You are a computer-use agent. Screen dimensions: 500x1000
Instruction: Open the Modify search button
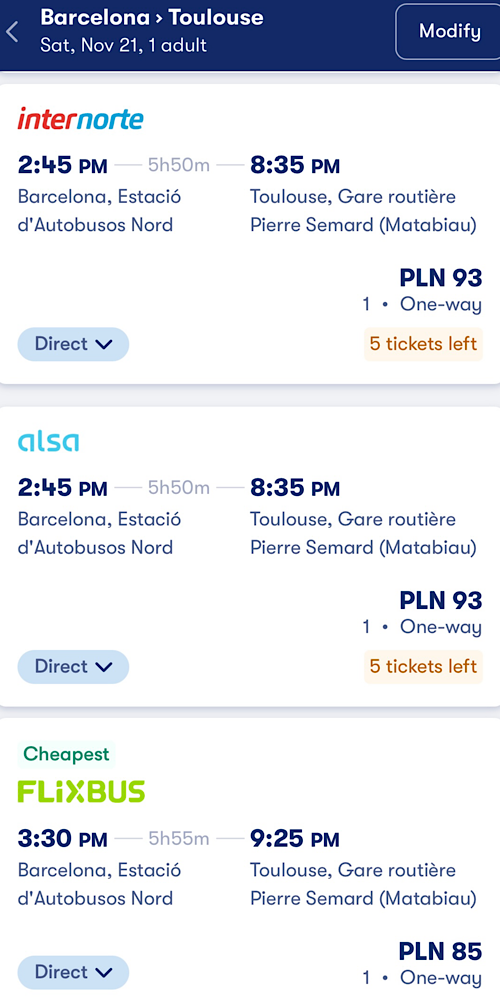click(x=449, y=31)
